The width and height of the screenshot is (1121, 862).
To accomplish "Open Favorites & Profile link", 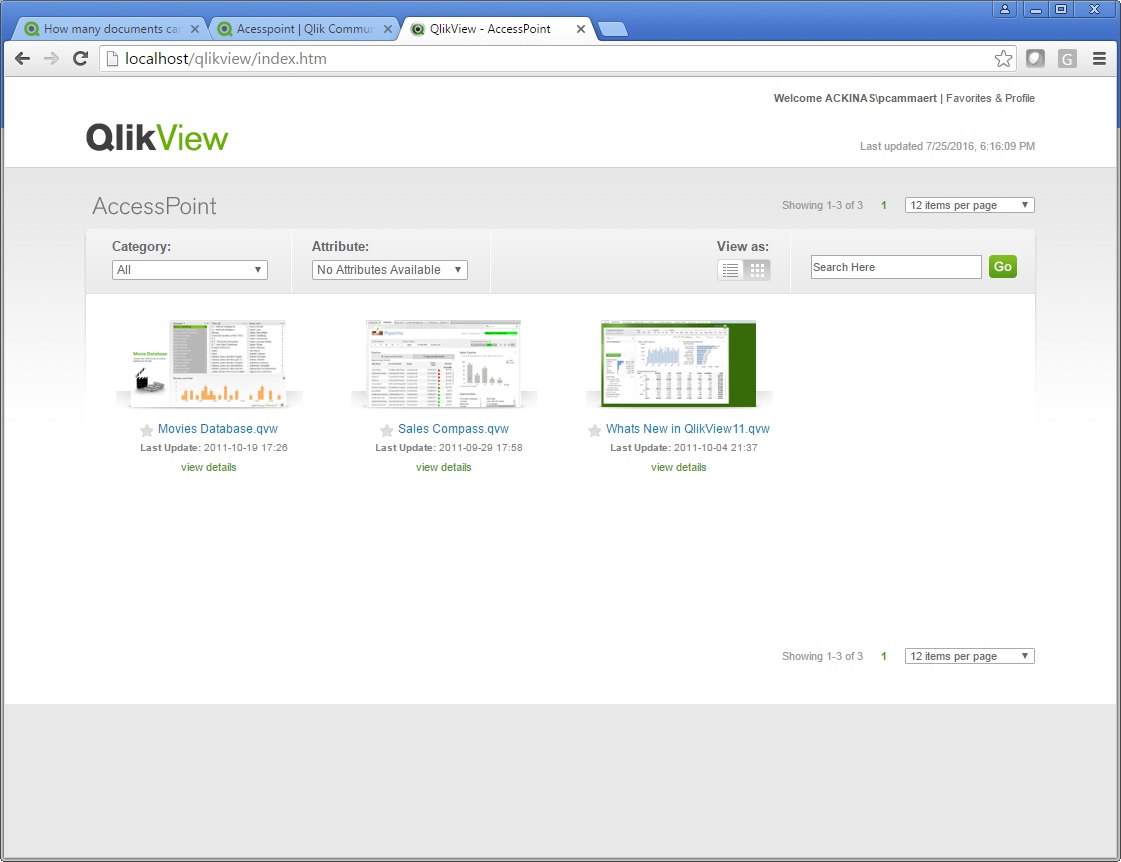I will coord(990,98).
